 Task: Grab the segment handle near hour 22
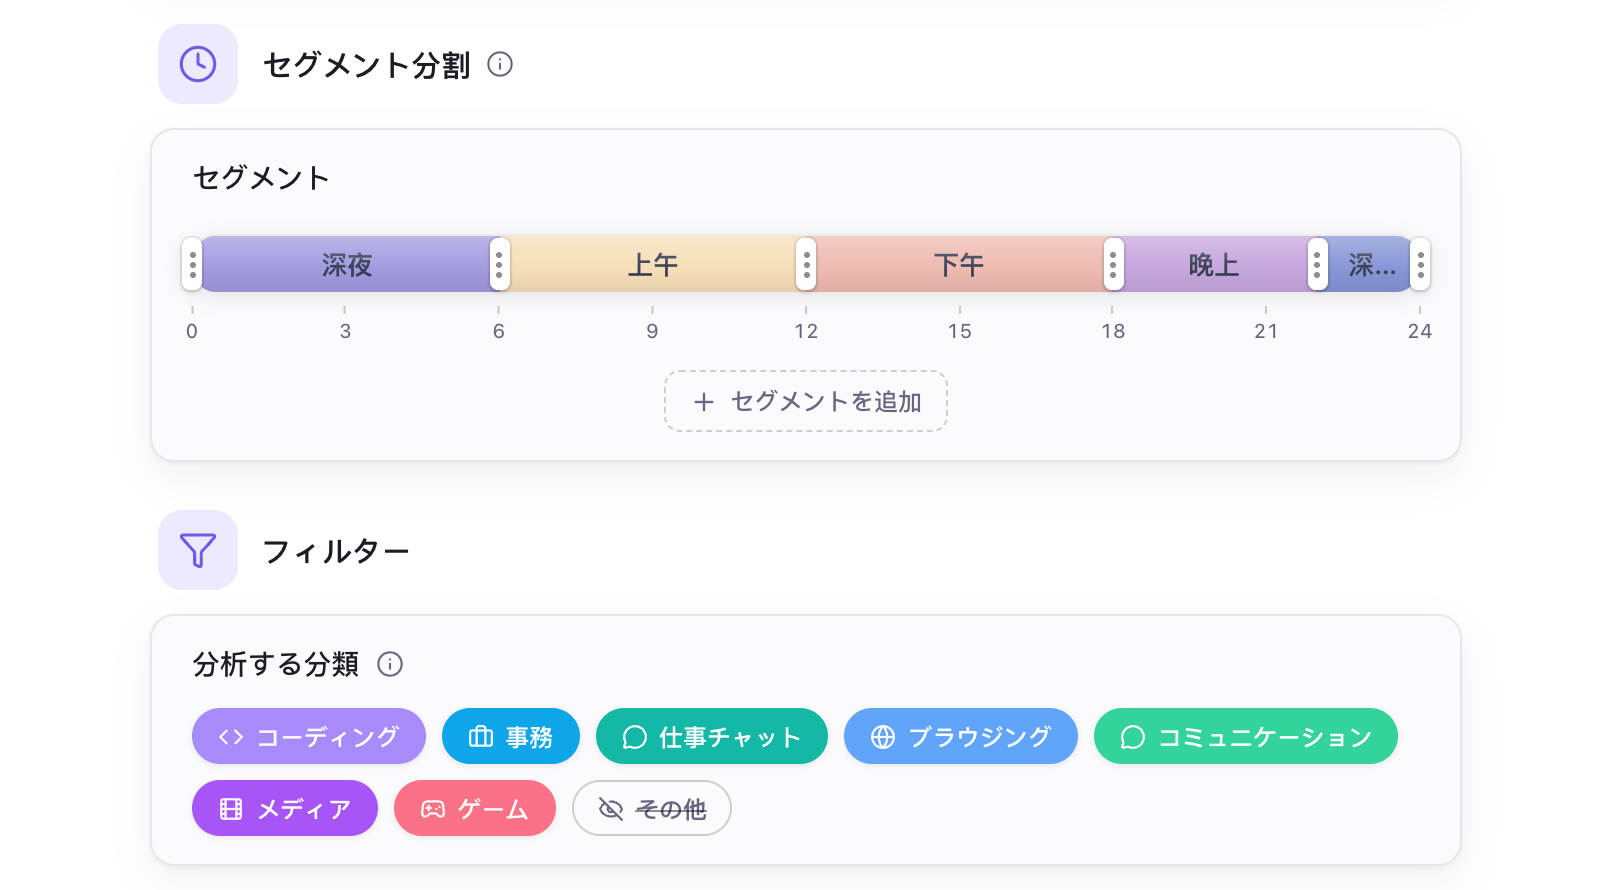point(1318,264)
